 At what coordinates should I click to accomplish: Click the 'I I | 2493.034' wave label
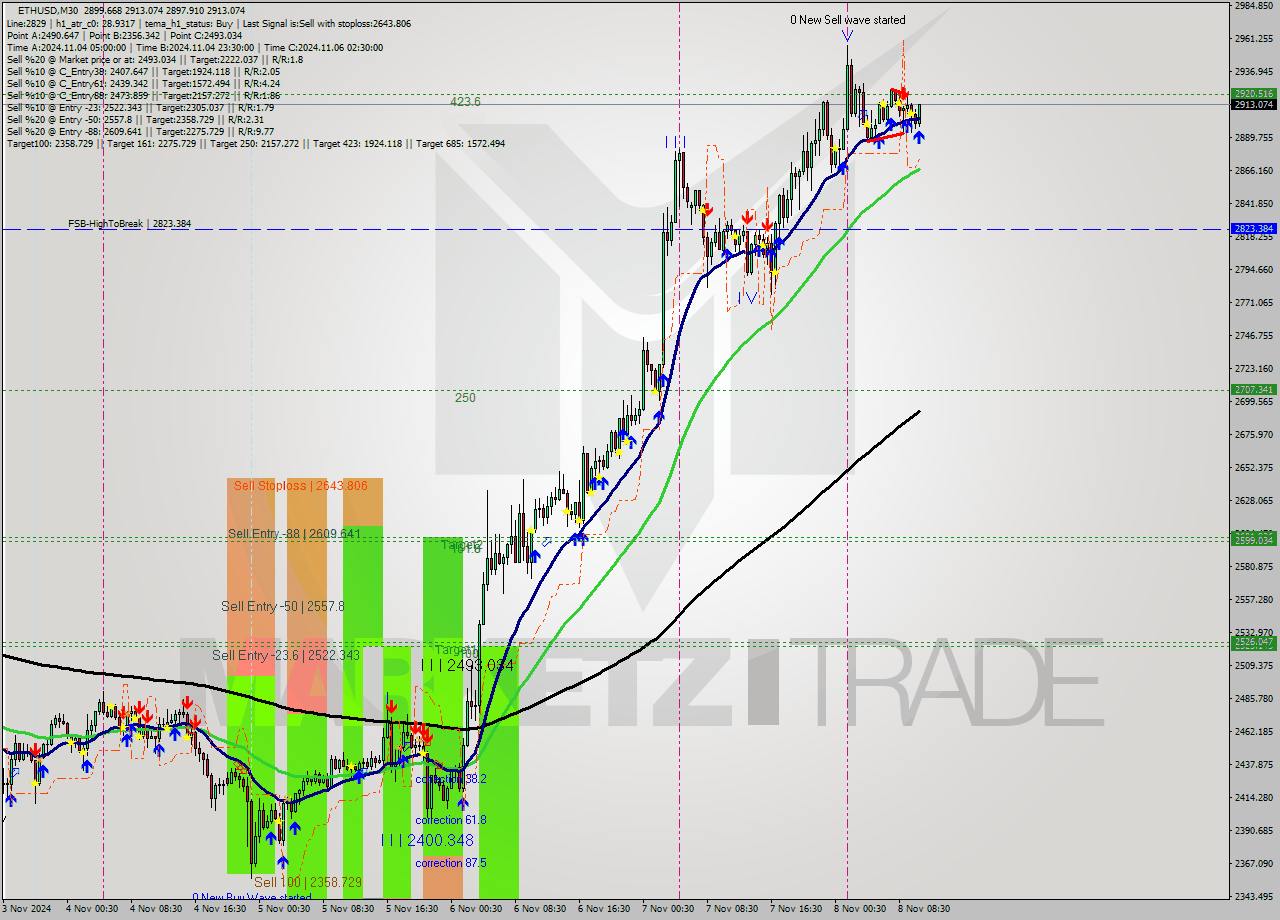[x=467, y=665]
